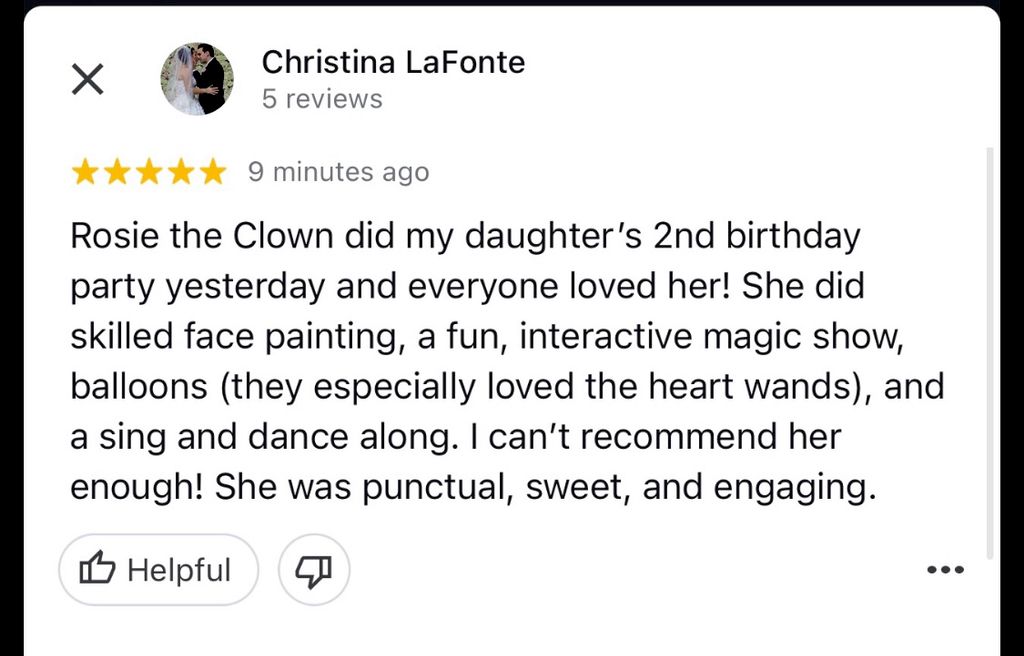Close the review with the X icon
The height and width of the screenshot is (656, 1024).
click(x=88, y=80)
